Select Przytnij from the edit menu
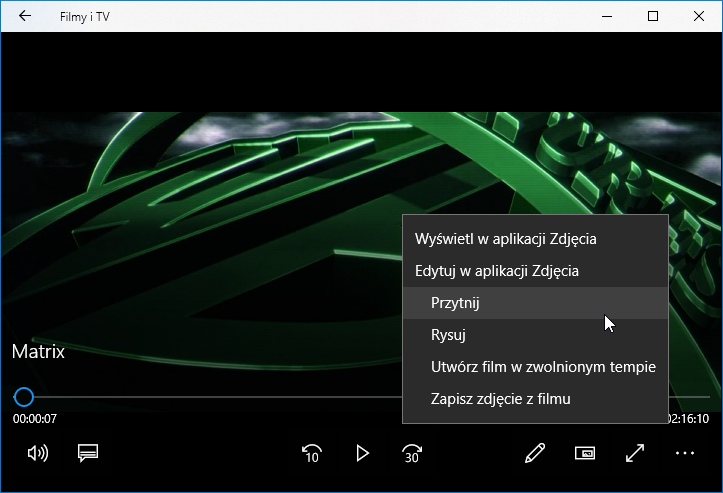The width and height of the screenshot is (723, 493). coord(535,303)
